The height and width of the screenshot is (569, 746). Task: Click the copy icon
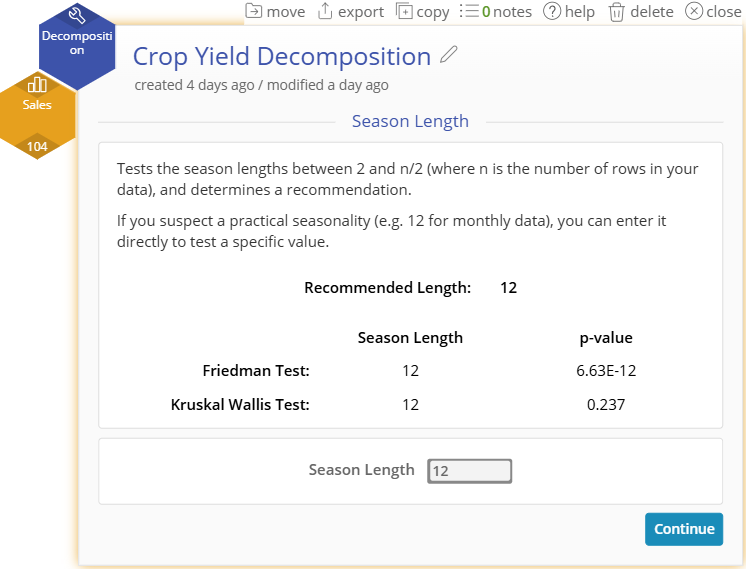point(404,11)
